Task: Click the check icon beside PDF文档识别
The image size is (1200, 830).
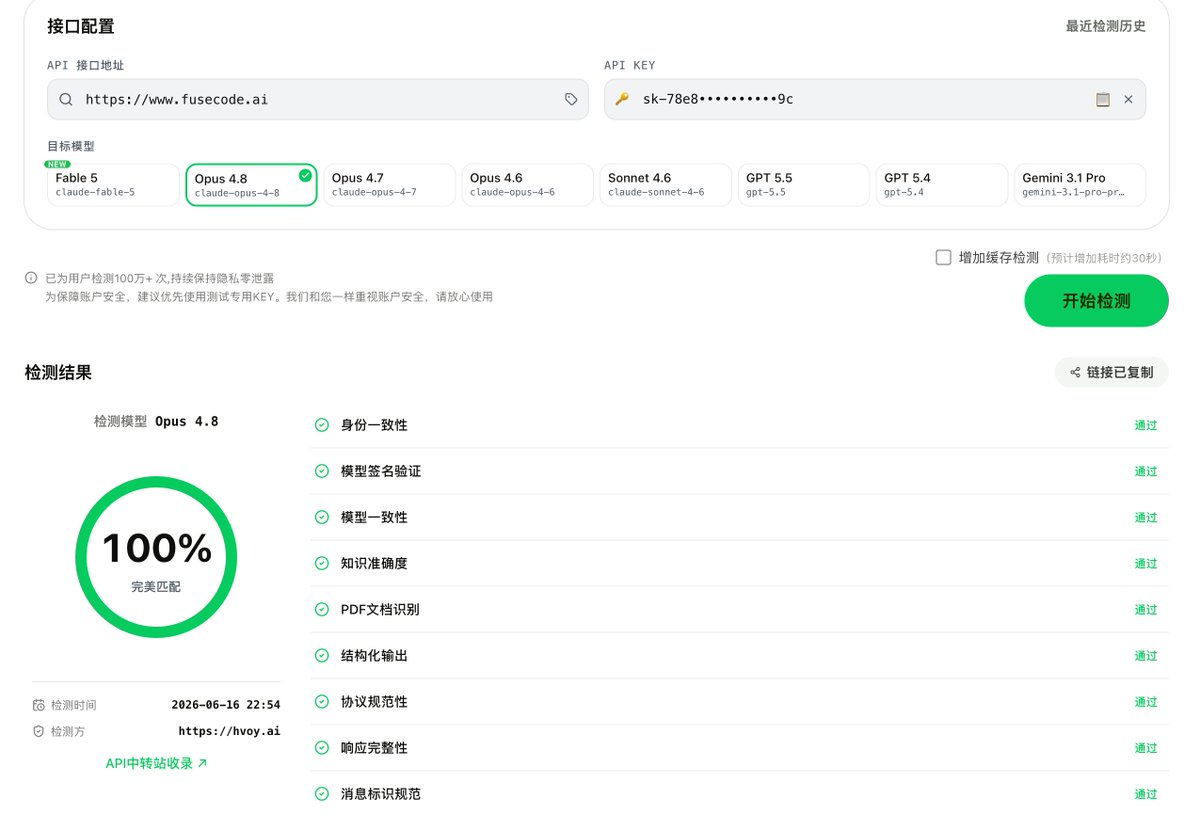Action: (322, 609)
